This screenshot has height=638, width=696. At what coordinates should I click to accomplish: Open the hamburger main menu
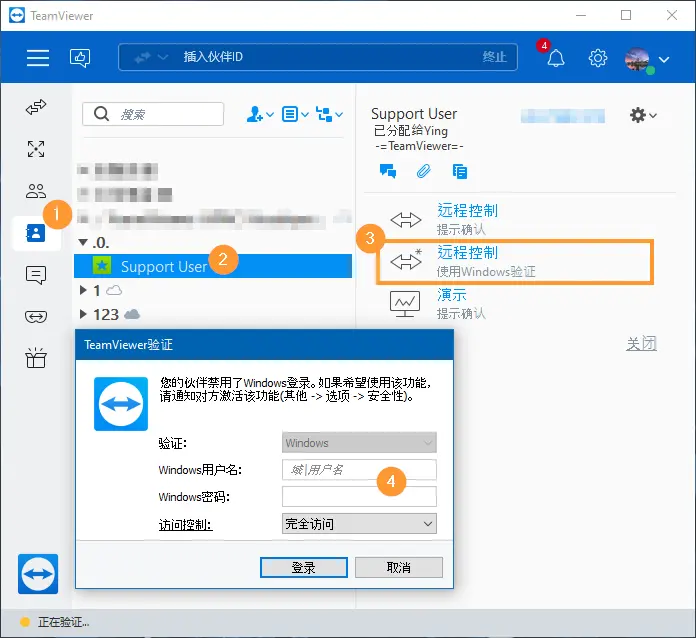(x=38, y=58)
